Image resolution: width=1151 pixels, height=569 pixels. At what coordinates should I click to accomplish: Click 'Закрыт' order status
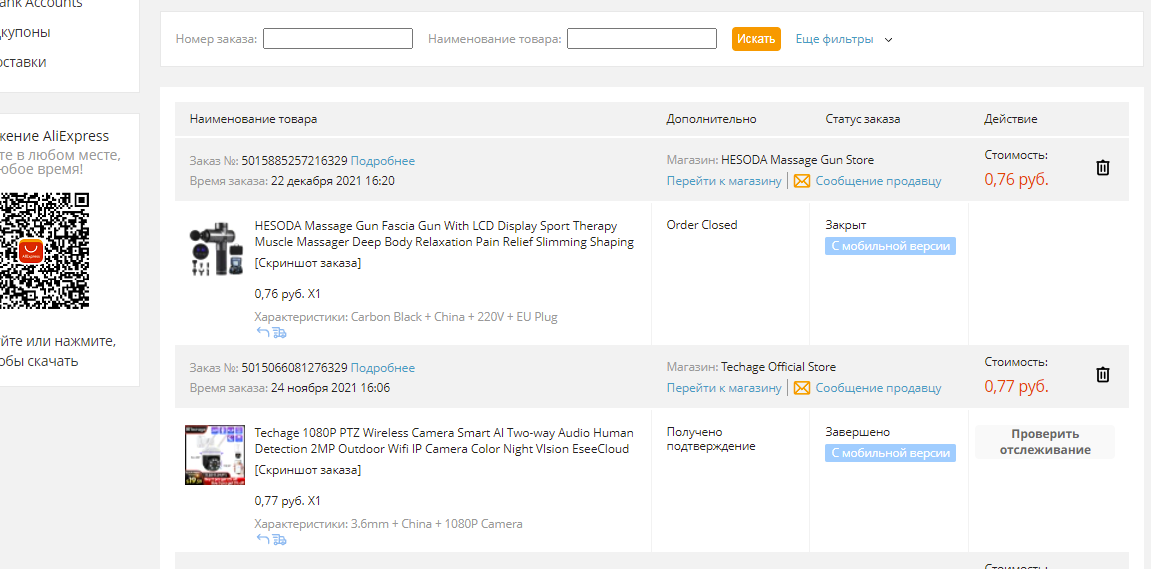click(846, 225)
